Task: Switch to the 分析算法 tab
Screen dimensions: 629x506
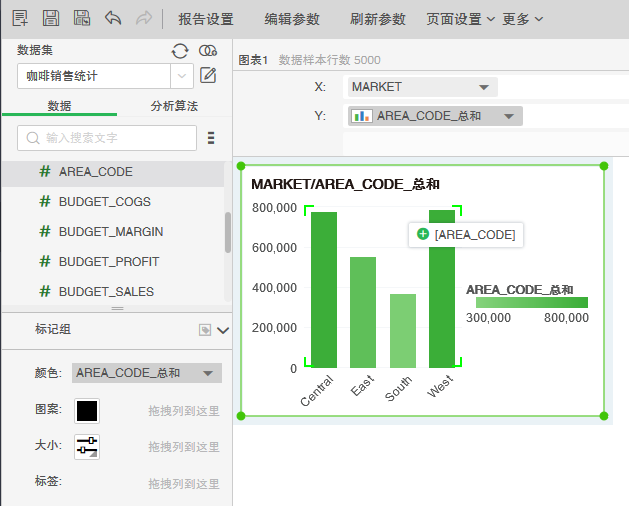Action: [174, 106]
